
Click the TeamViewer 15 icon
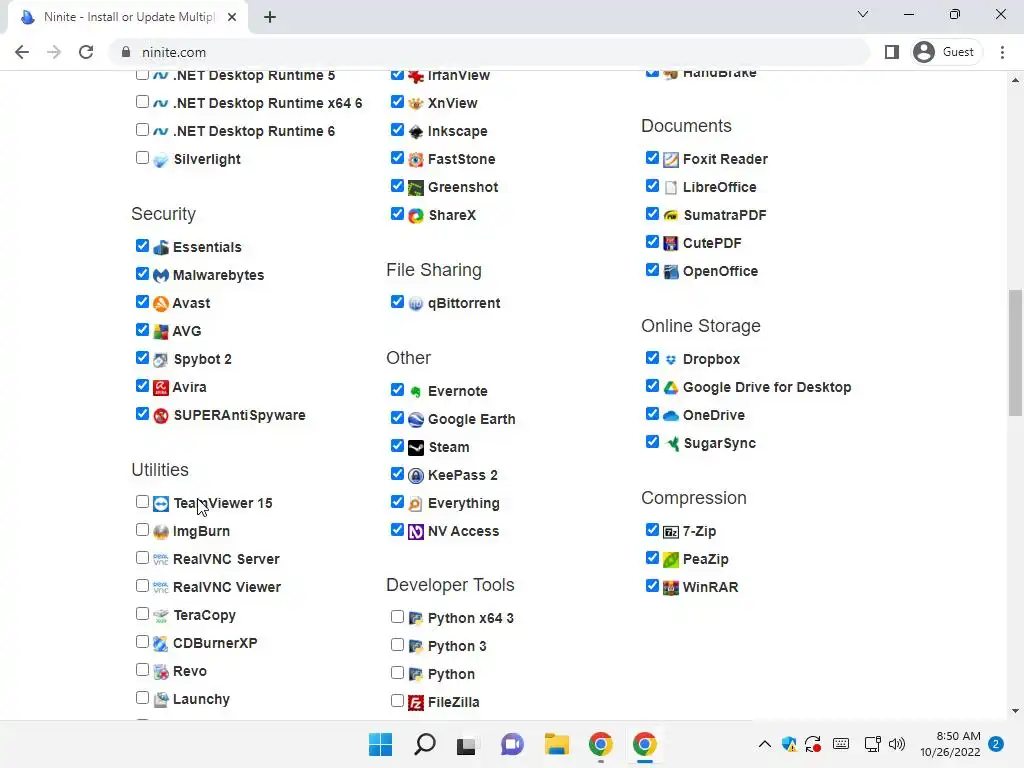pyautogui.click(x=161, y=504)
